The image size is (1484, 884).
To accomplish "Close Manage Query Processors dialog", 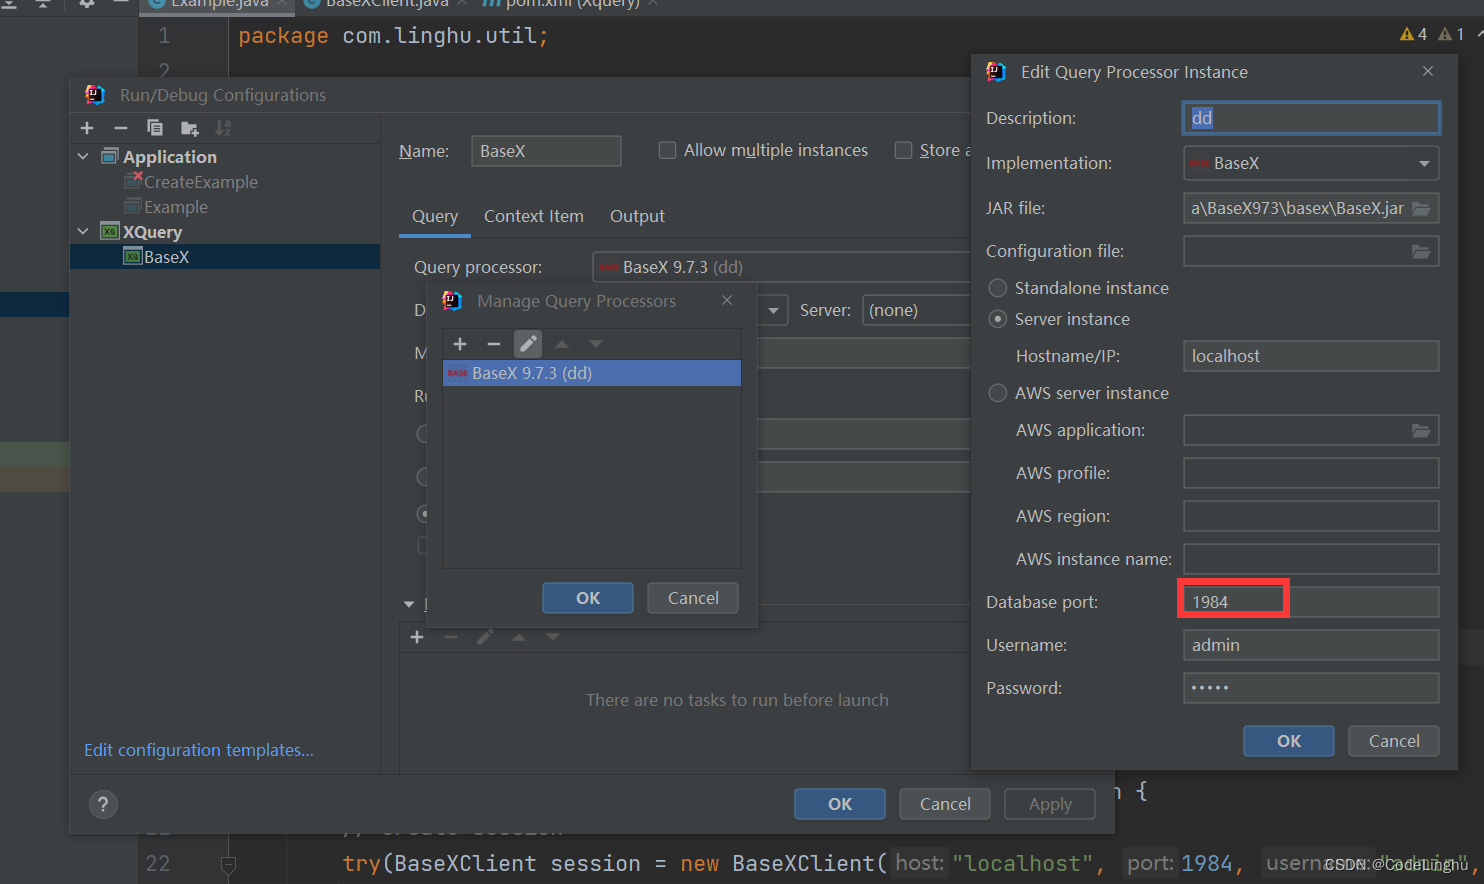I will pos(727,300).
